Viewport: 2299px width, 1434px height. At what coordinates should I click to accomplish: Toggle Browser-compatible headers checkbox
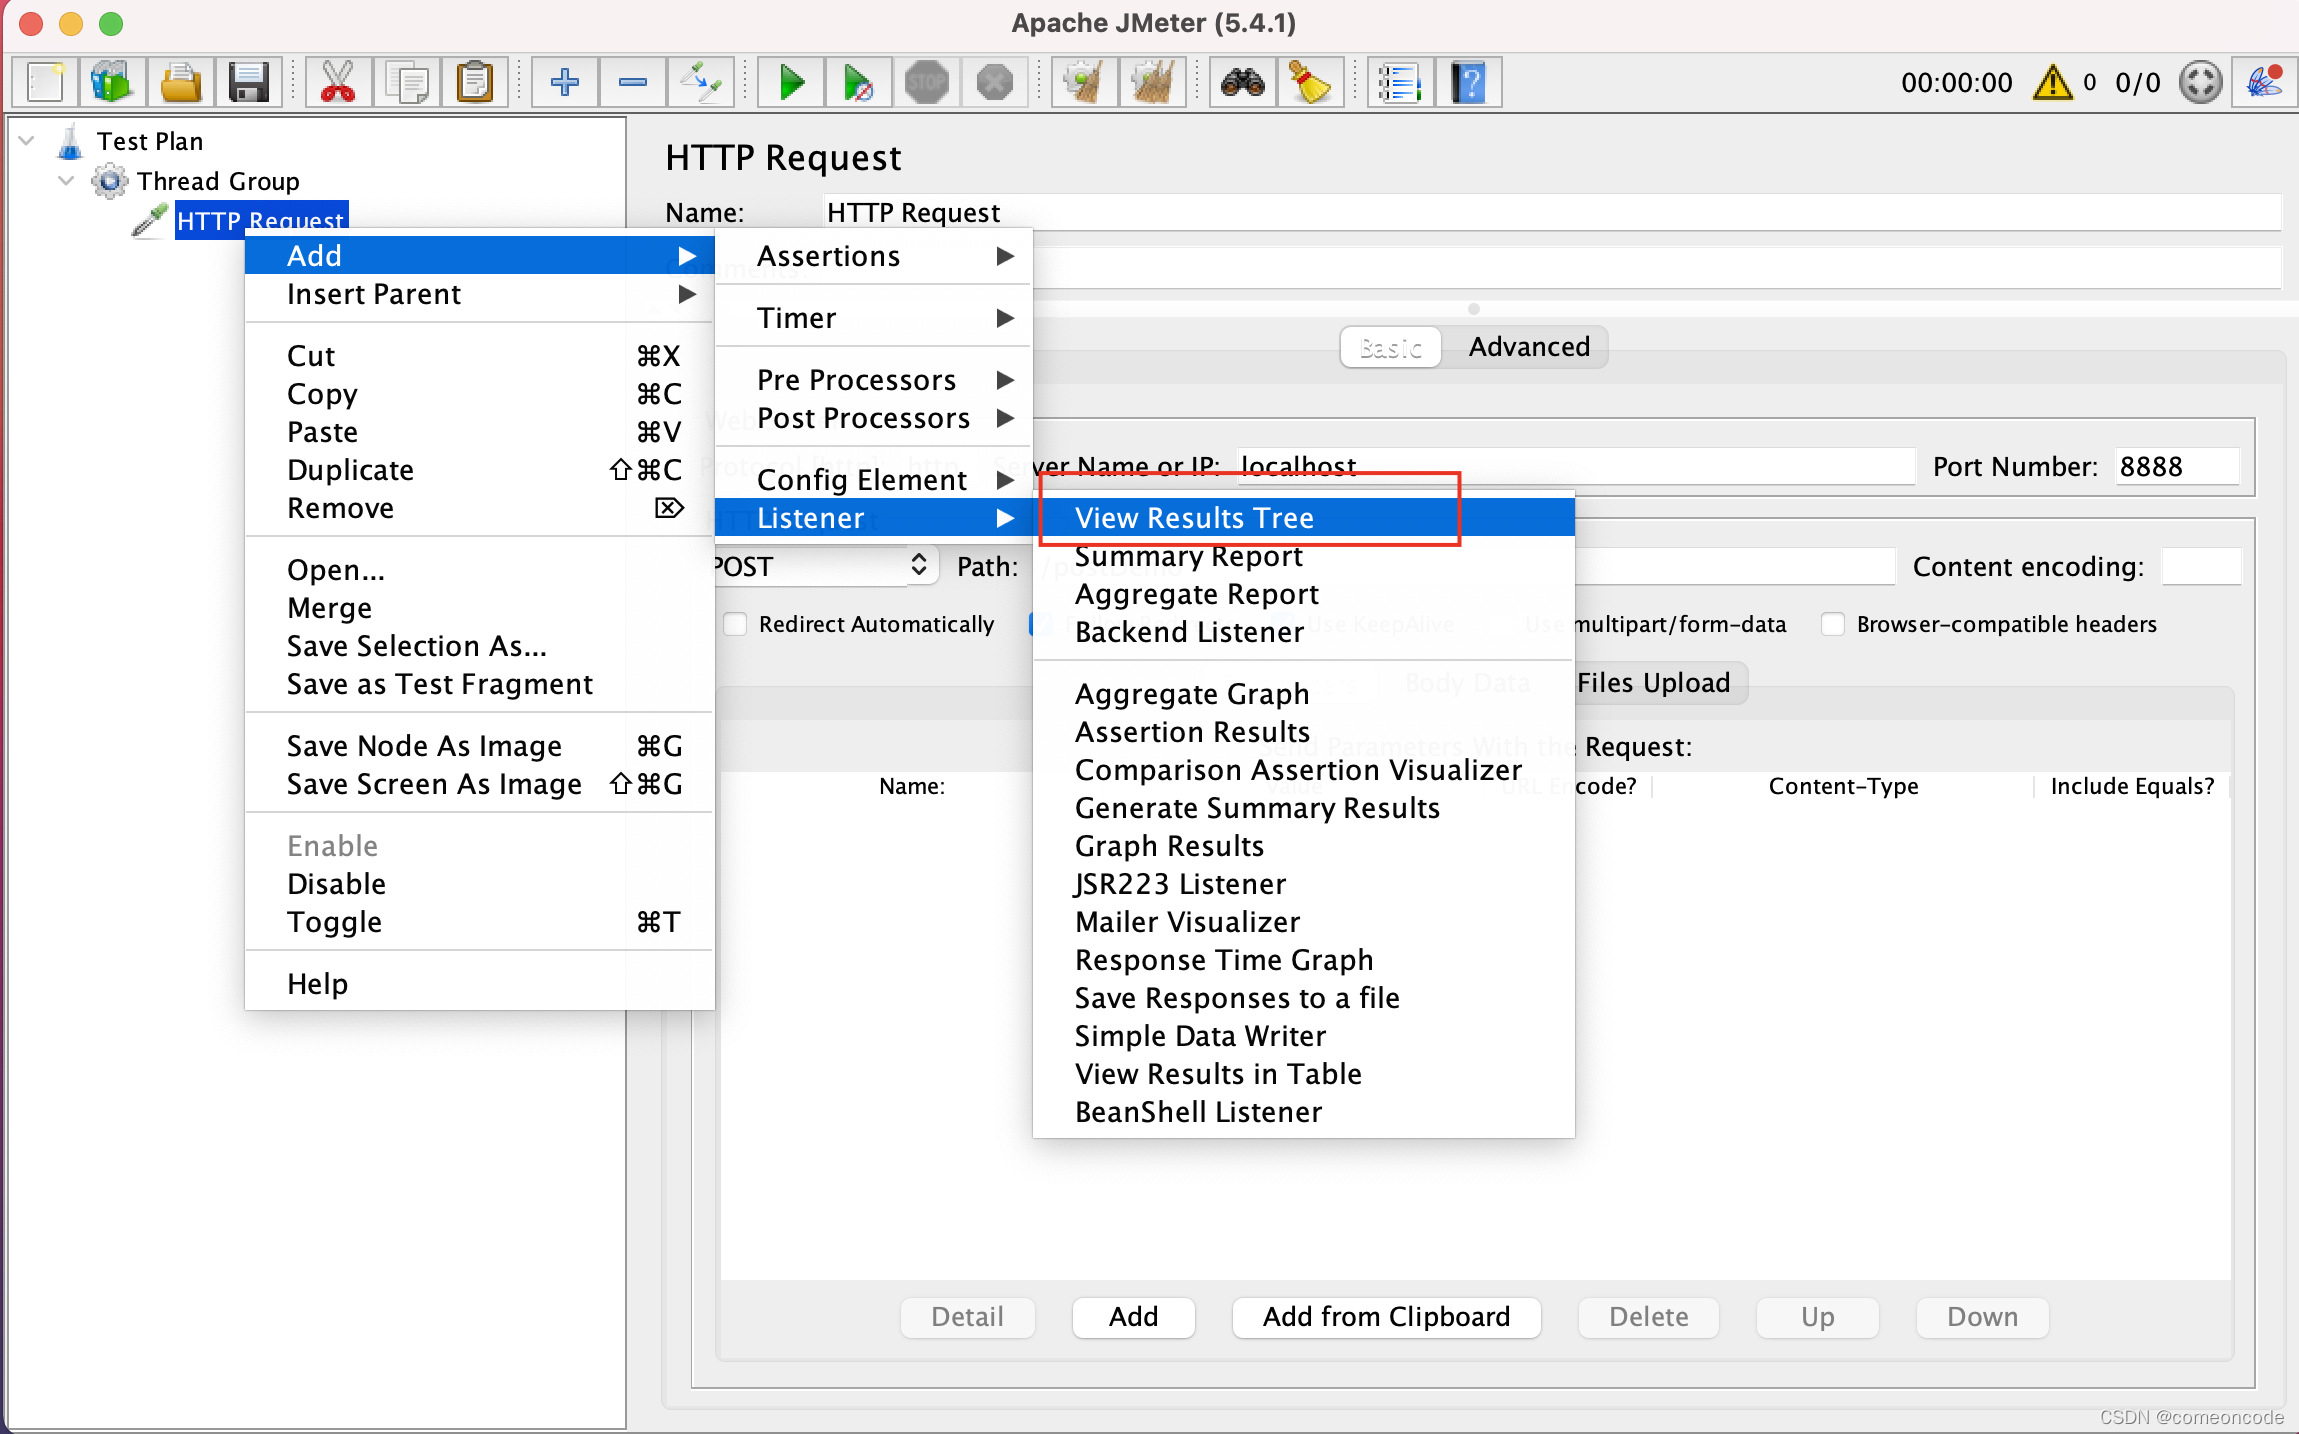click(x=1833, y=624)
